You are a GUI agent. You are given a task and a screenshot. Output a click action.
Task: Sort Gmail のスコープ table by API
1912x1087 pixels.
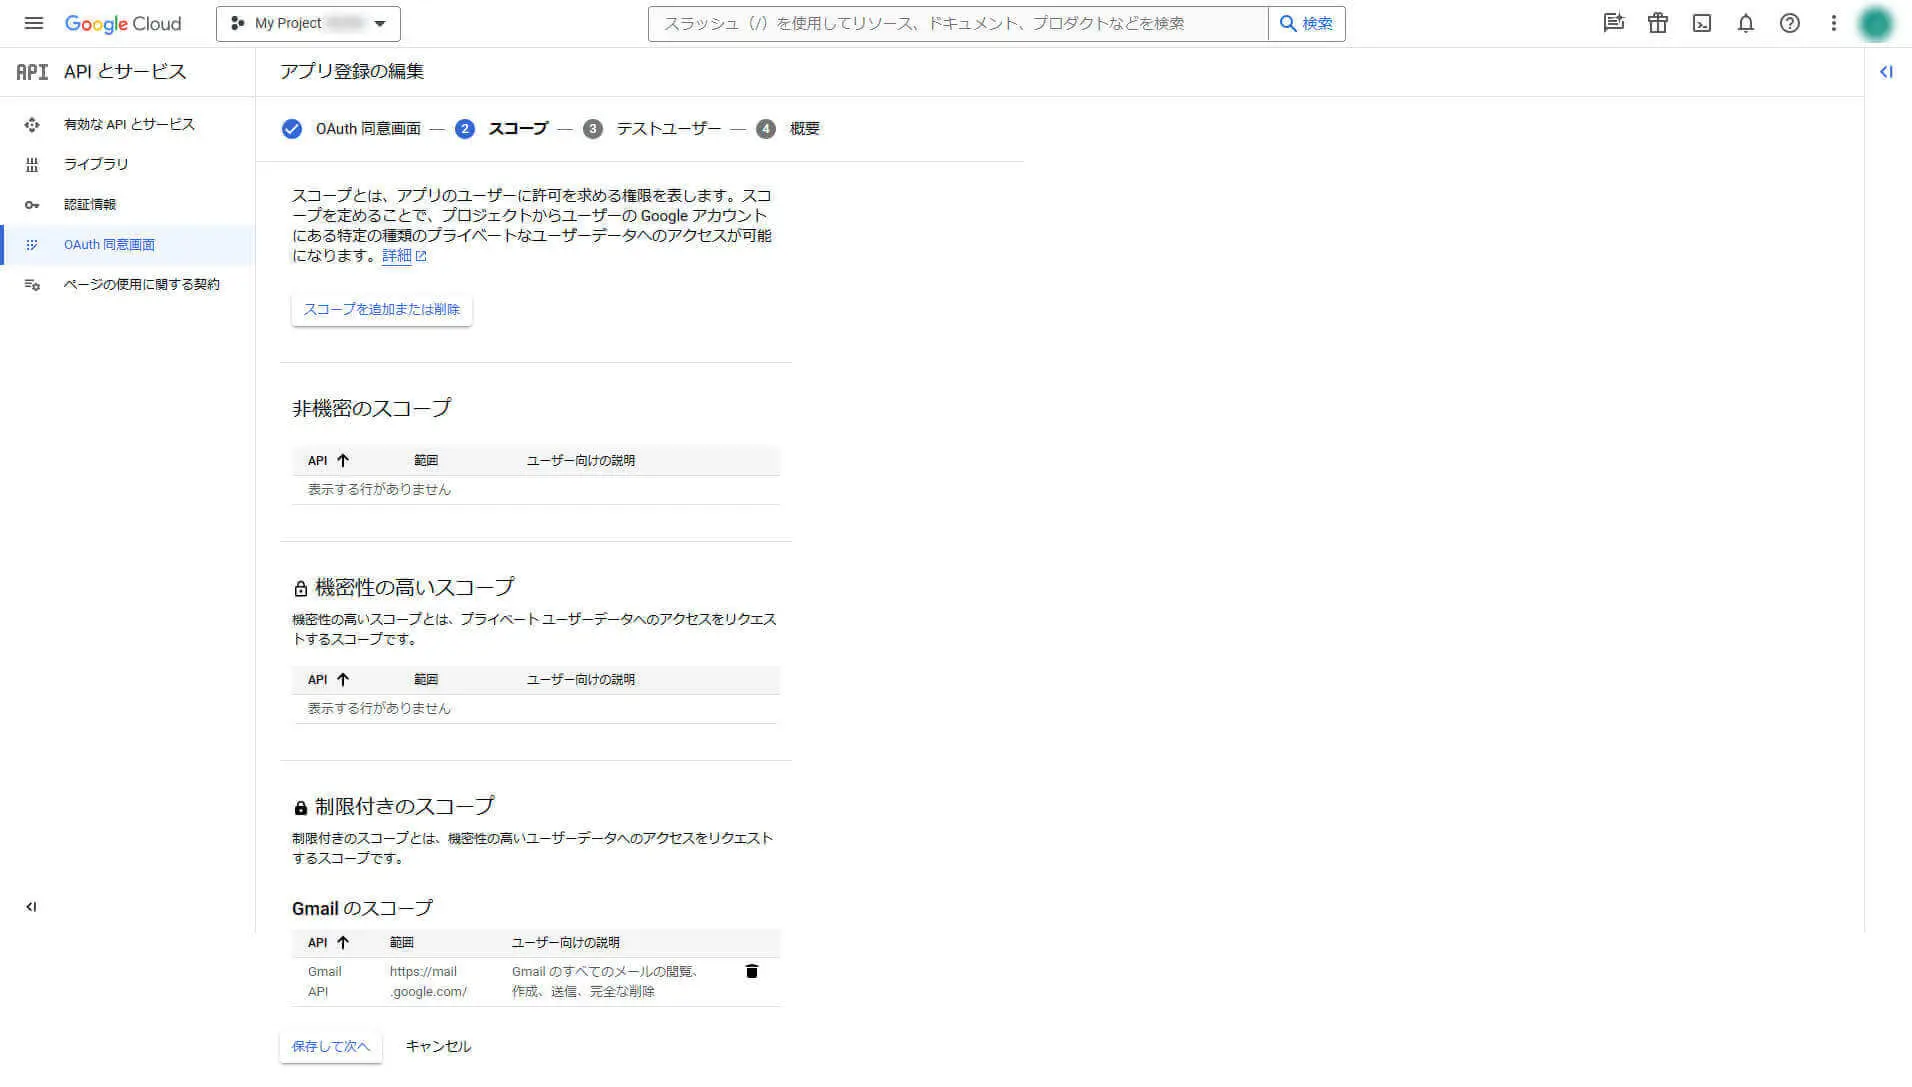(328, 942)
